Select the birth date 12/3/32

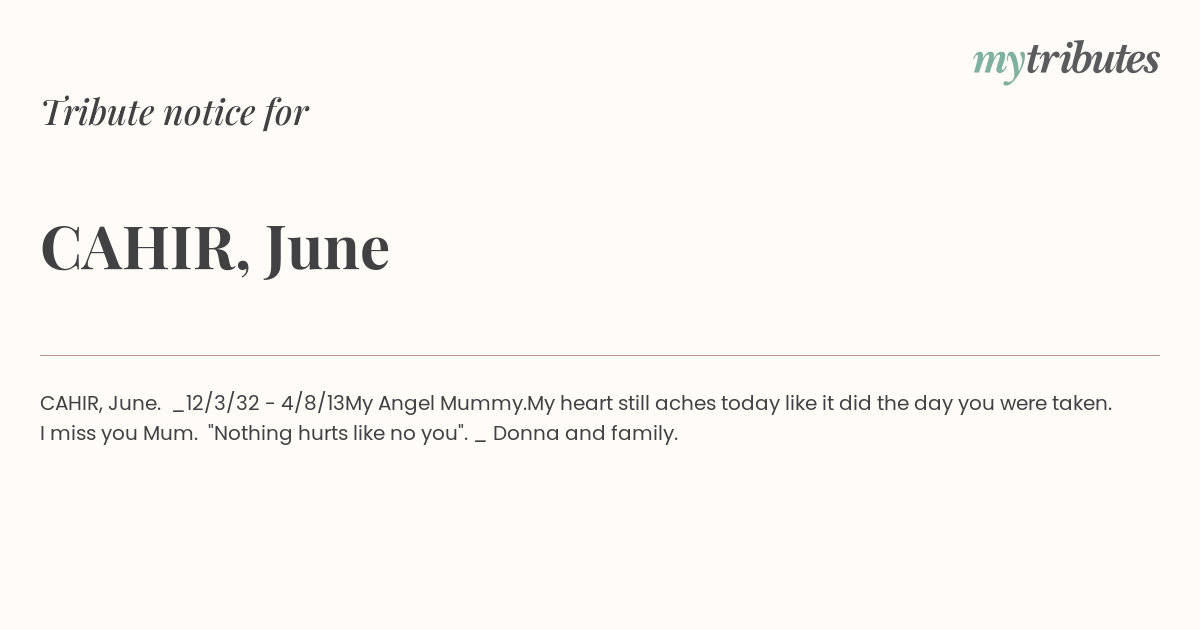pyautogui.click(x=222, y=404)
